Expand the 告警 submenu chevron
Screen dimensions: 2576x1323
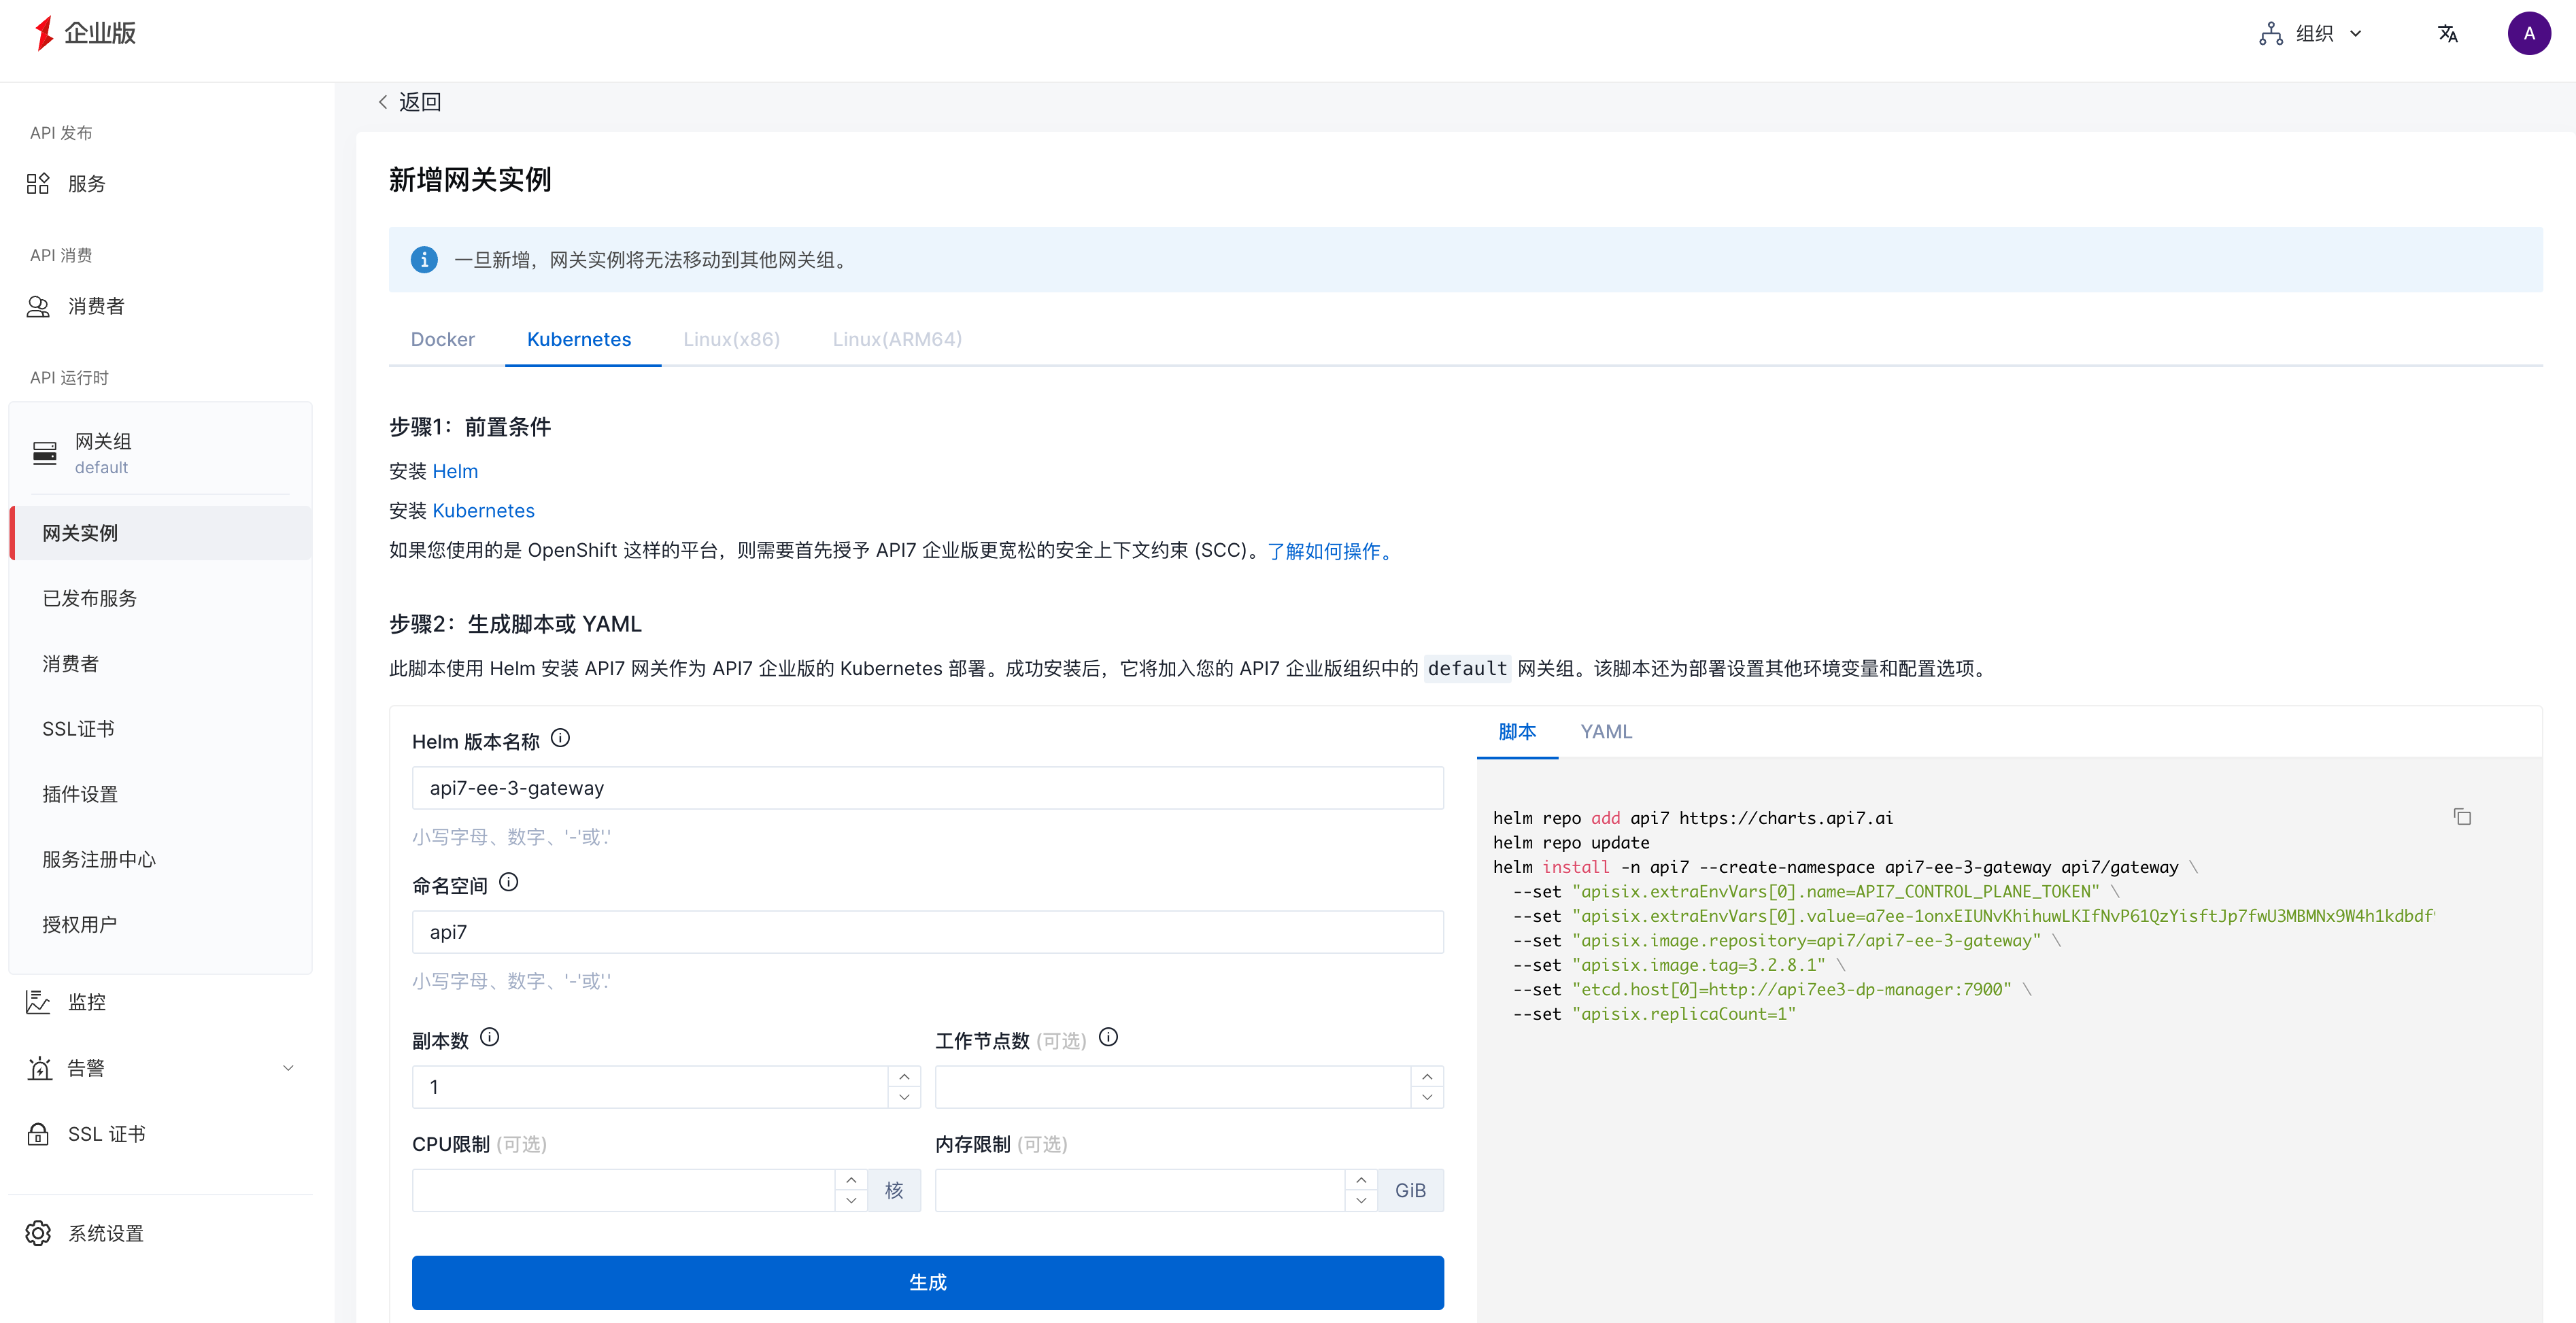point(288,1068)
